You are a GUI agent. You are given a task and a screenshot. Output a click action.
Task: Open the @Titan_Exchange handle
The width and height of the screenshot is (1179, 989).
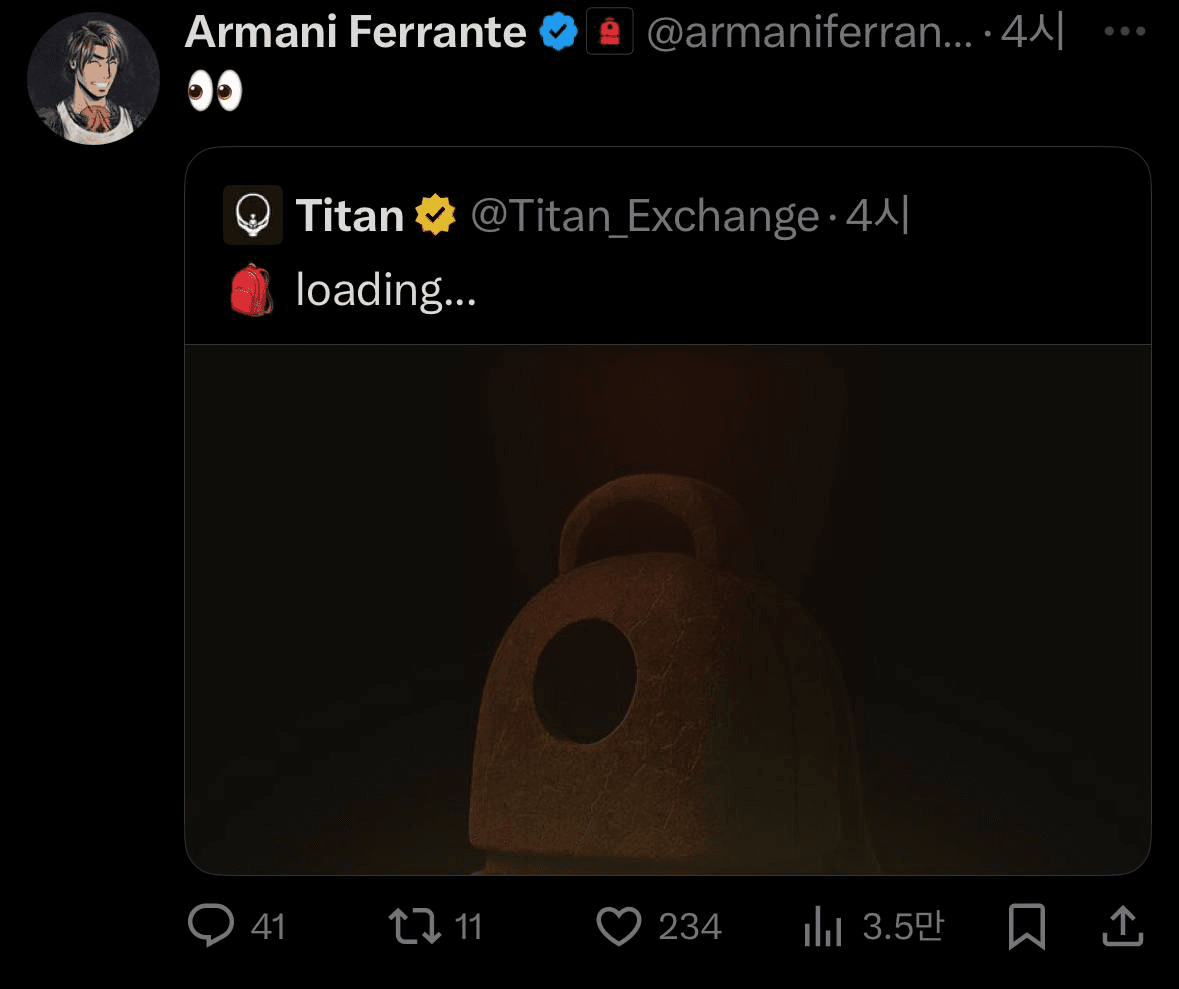(x=644, y=215)
